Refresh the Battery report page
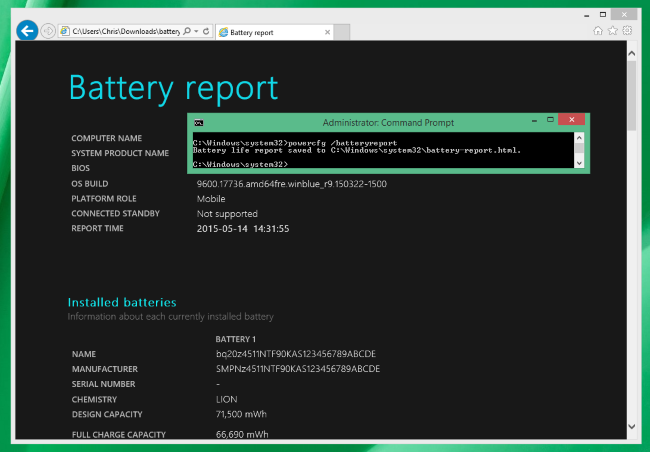The image size is (650, 452). [206, 31]
